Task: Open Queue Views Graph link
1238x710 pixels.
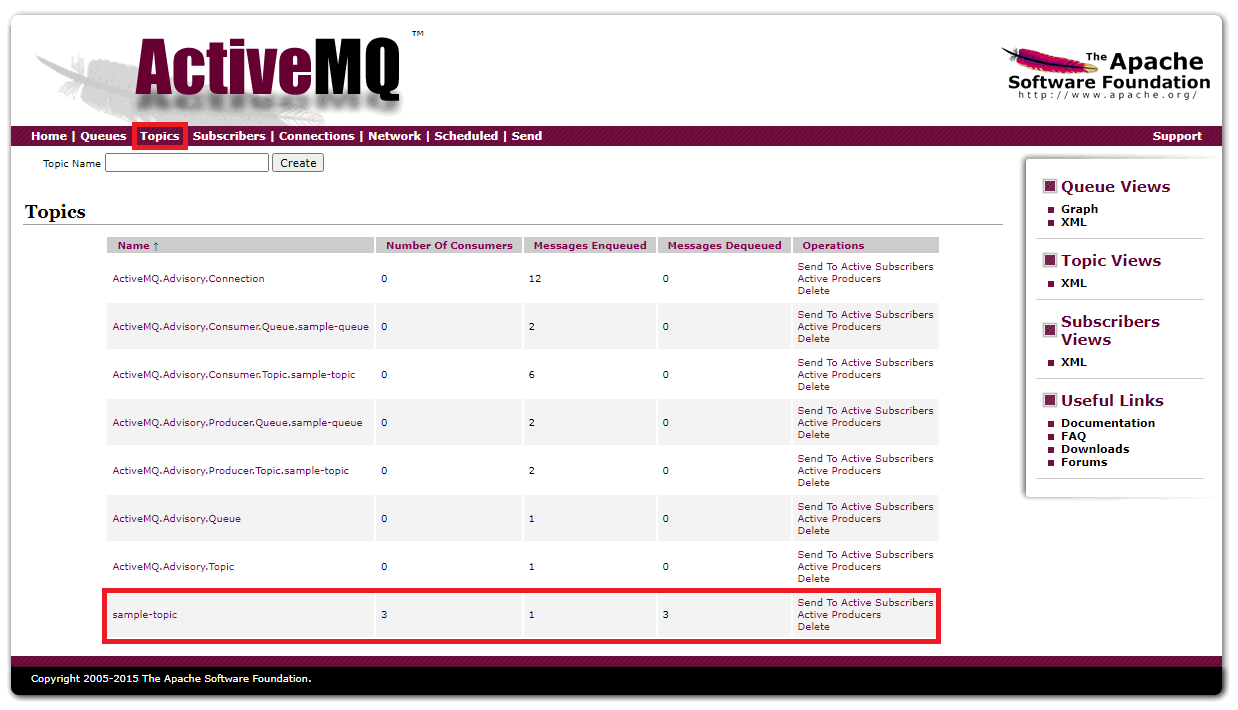Action: [x=1079, y=209]
